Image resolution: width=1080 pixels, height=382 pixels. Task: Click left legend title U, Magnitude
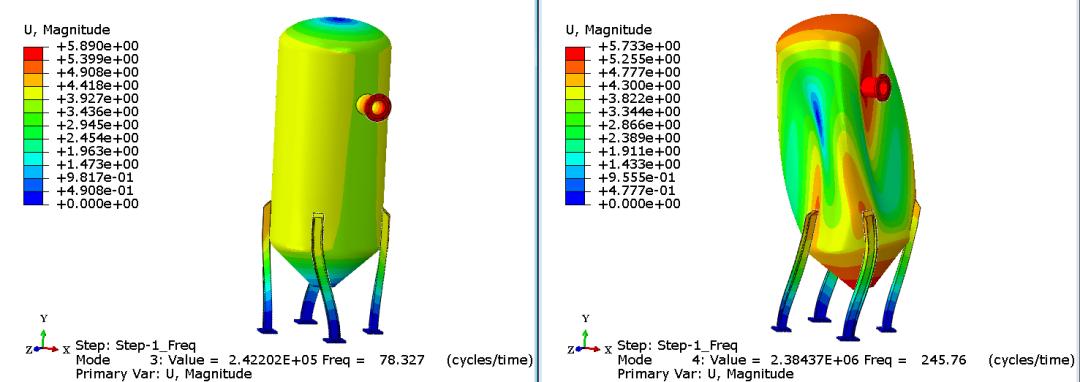(67, 30)
